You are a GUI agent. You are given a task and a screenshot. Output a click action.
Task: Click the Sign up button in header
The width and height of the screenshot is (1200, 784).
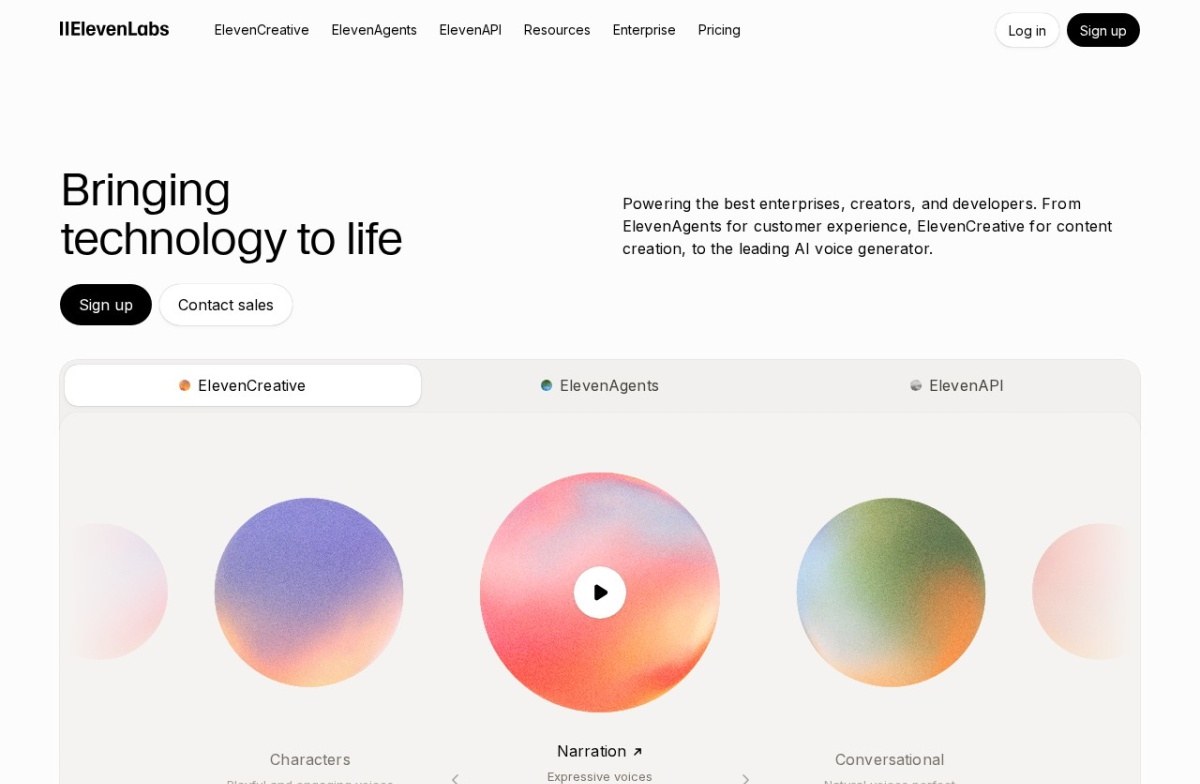coord(1103,30)
